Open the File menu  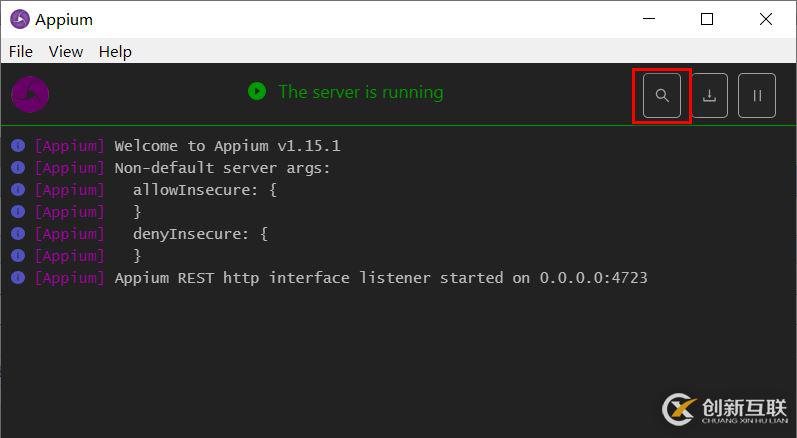(21, 51)
